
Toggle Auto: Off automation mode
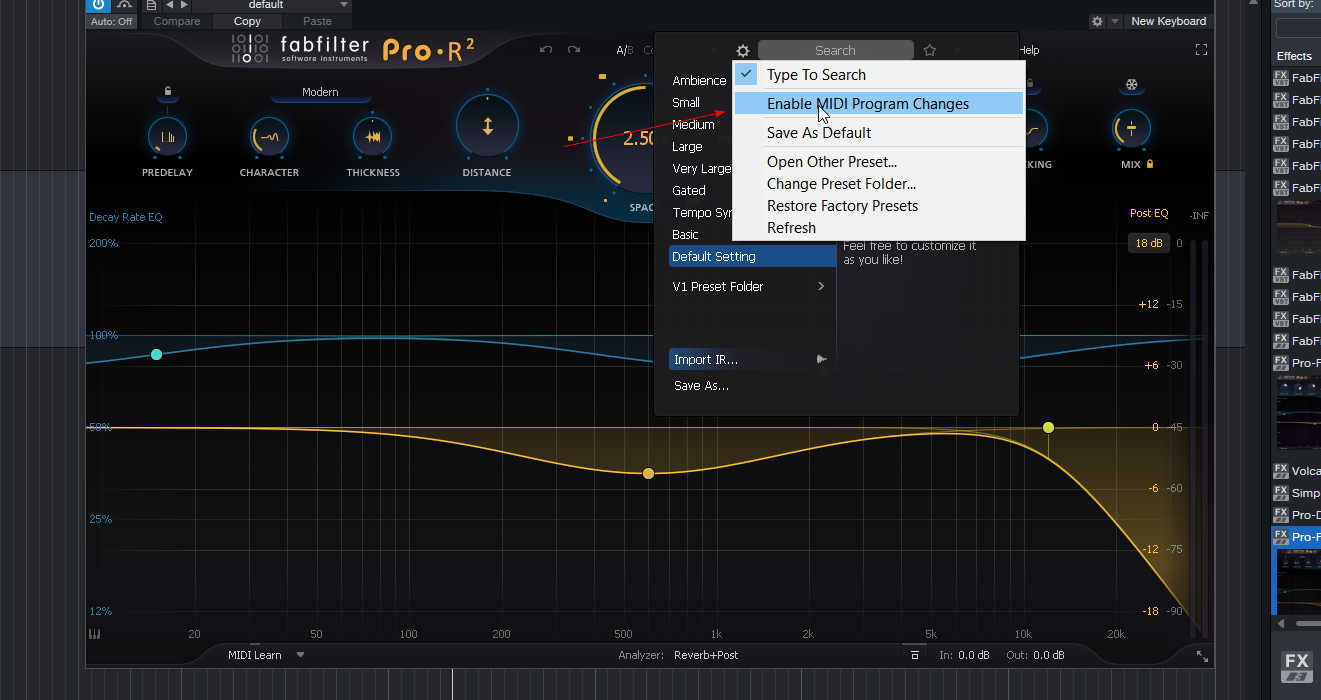(x=111, y=21)
